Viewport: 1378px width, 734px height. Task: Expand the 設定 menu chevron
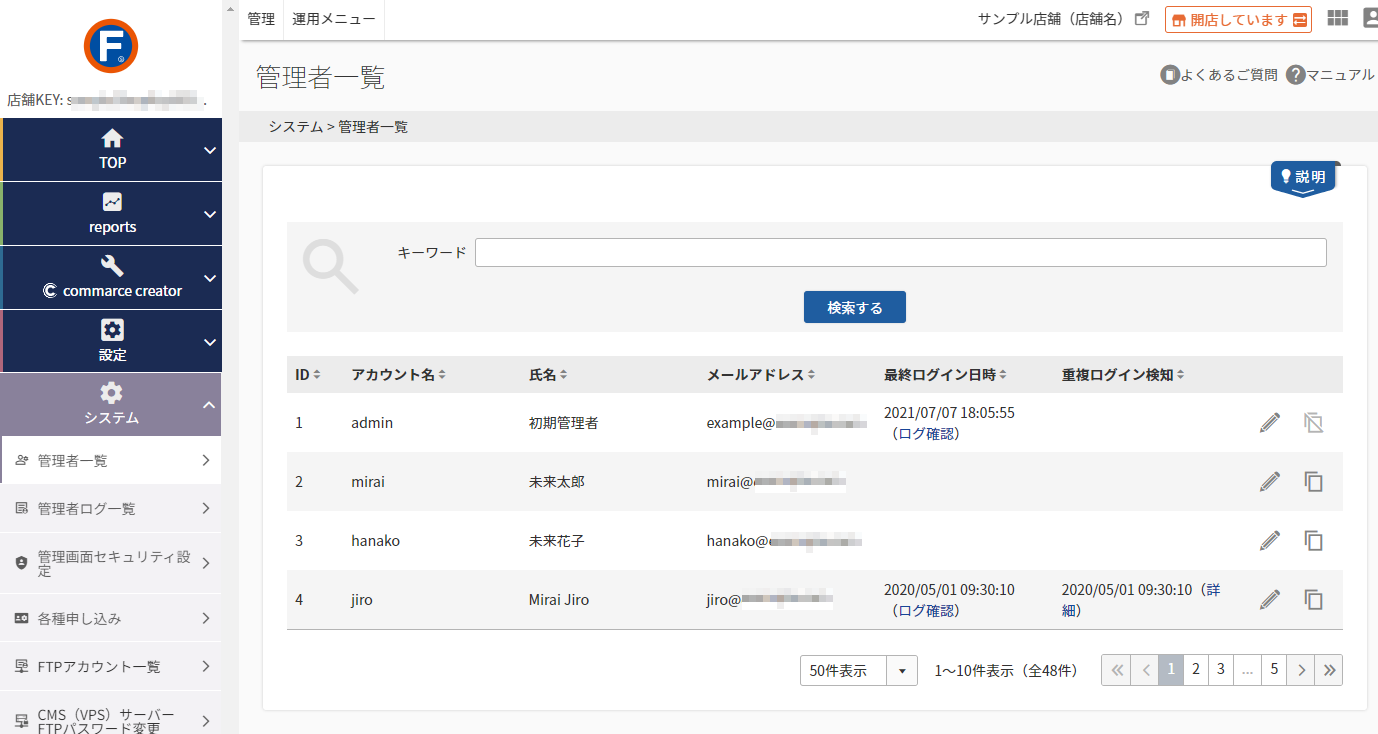[209, 342]
